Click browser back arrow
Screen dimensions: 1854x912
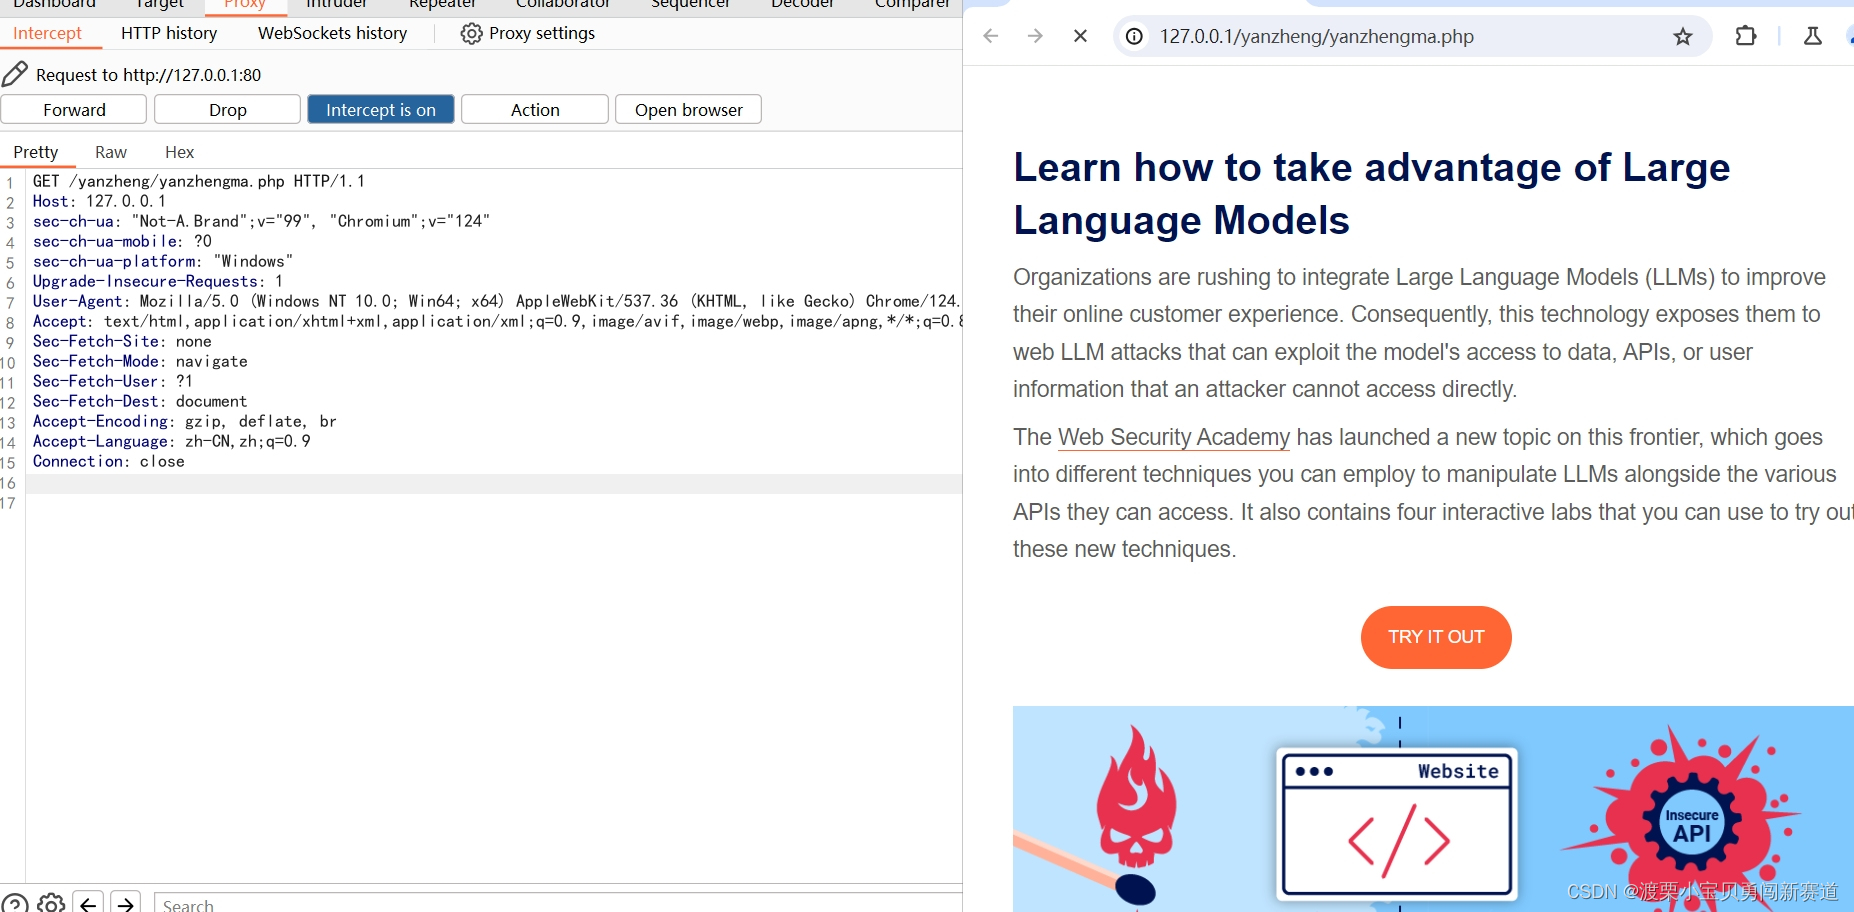click(991, 36)
